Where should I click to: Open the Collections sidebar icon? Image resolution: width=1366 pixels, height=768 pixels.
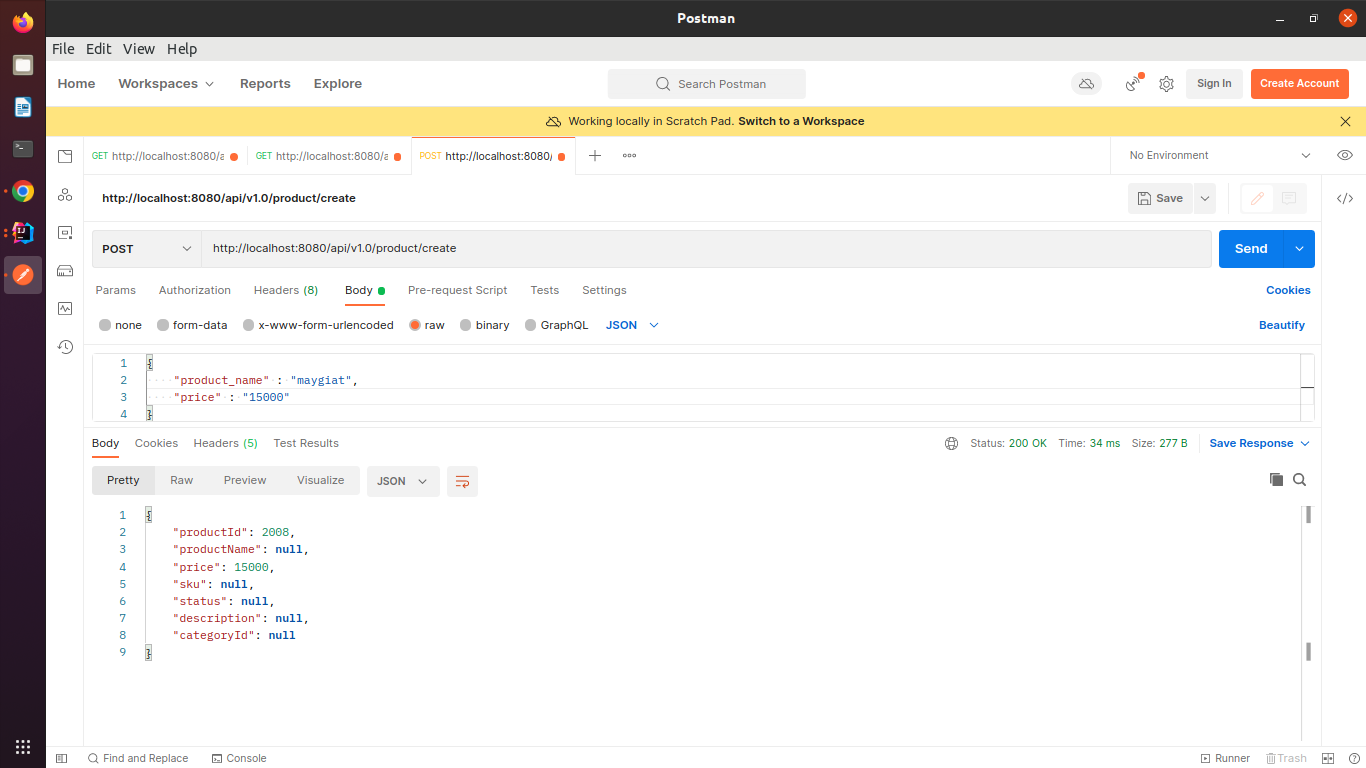[x=65, y=156]
